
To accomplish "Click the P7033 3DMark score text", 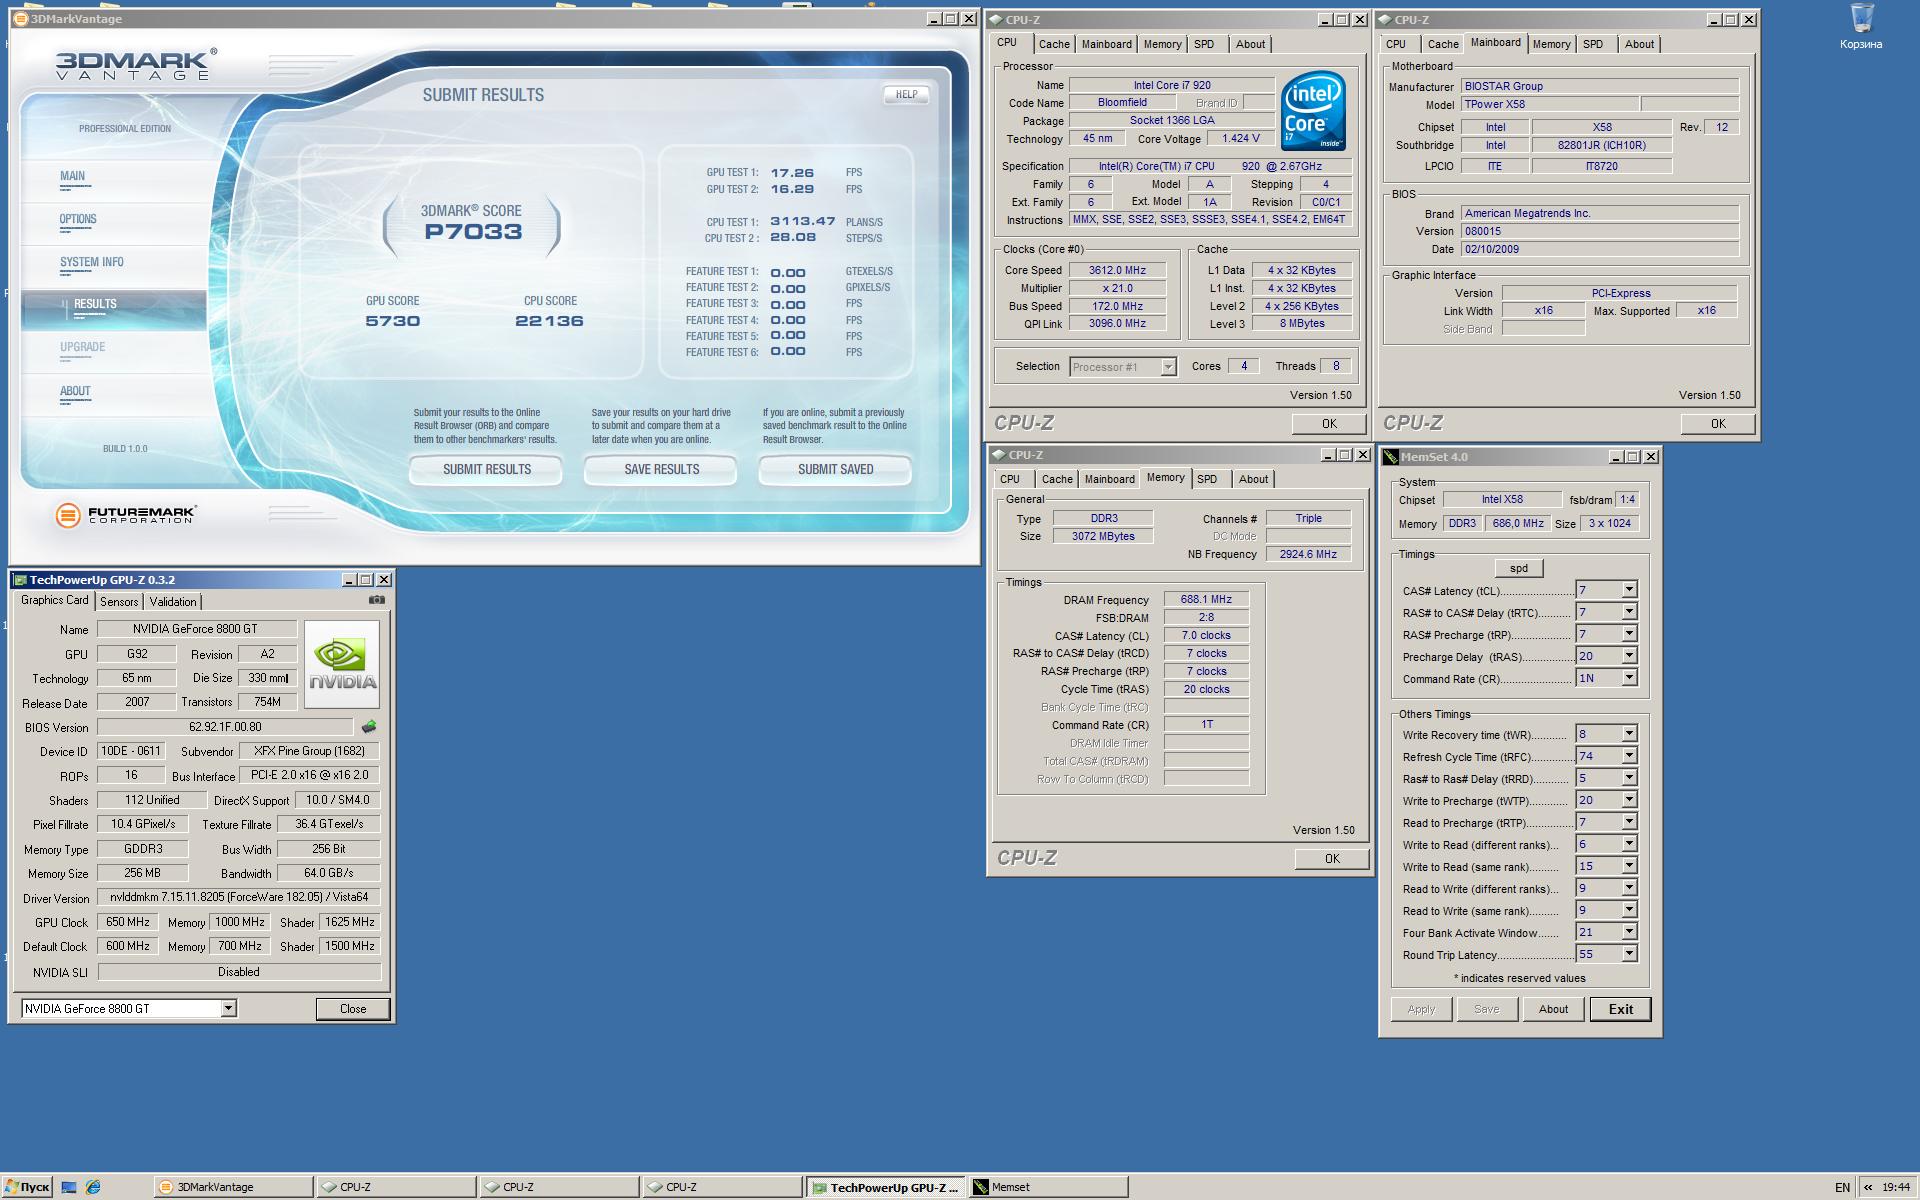I will click(x=473, y=232).
